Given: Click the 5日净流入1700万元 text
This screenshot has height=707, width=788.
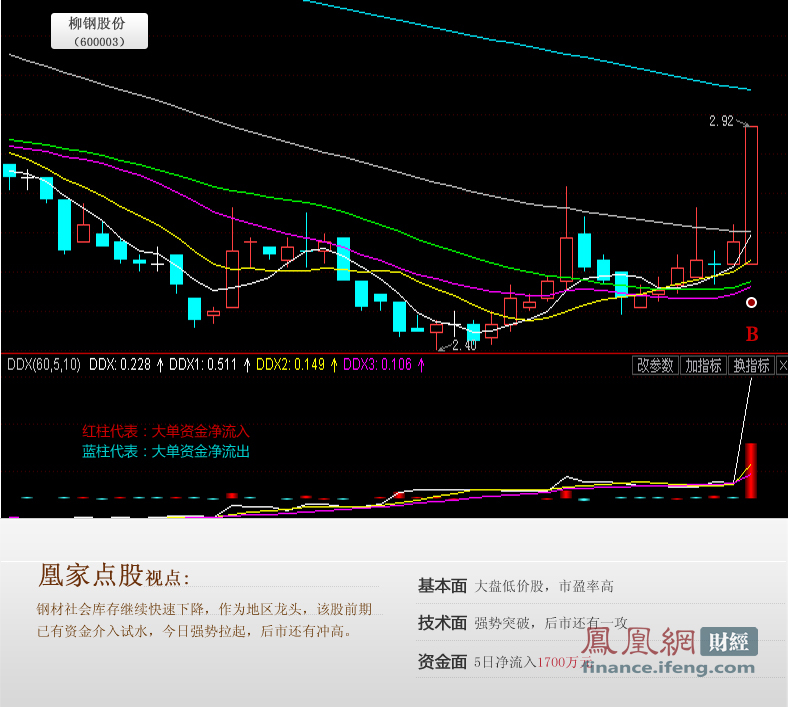Looking at the screenshot, I should tap(534, 662).
